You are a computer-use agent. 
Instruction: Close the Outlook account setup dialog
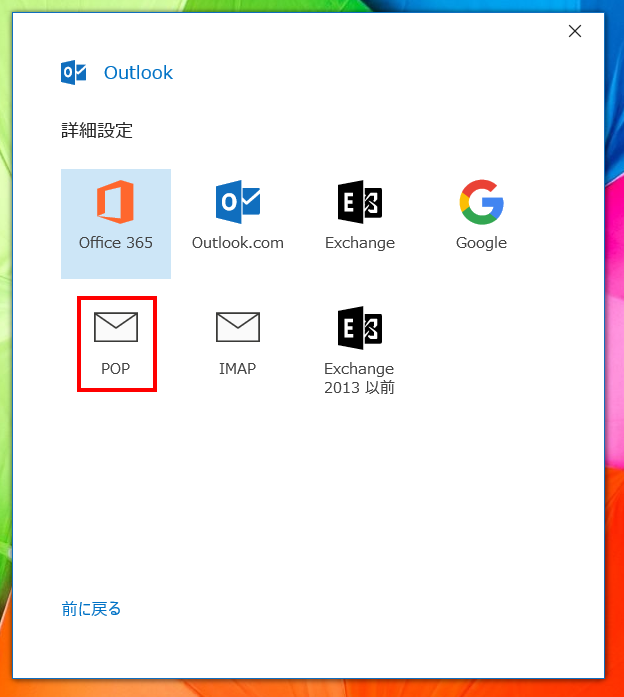coord(575,31)
